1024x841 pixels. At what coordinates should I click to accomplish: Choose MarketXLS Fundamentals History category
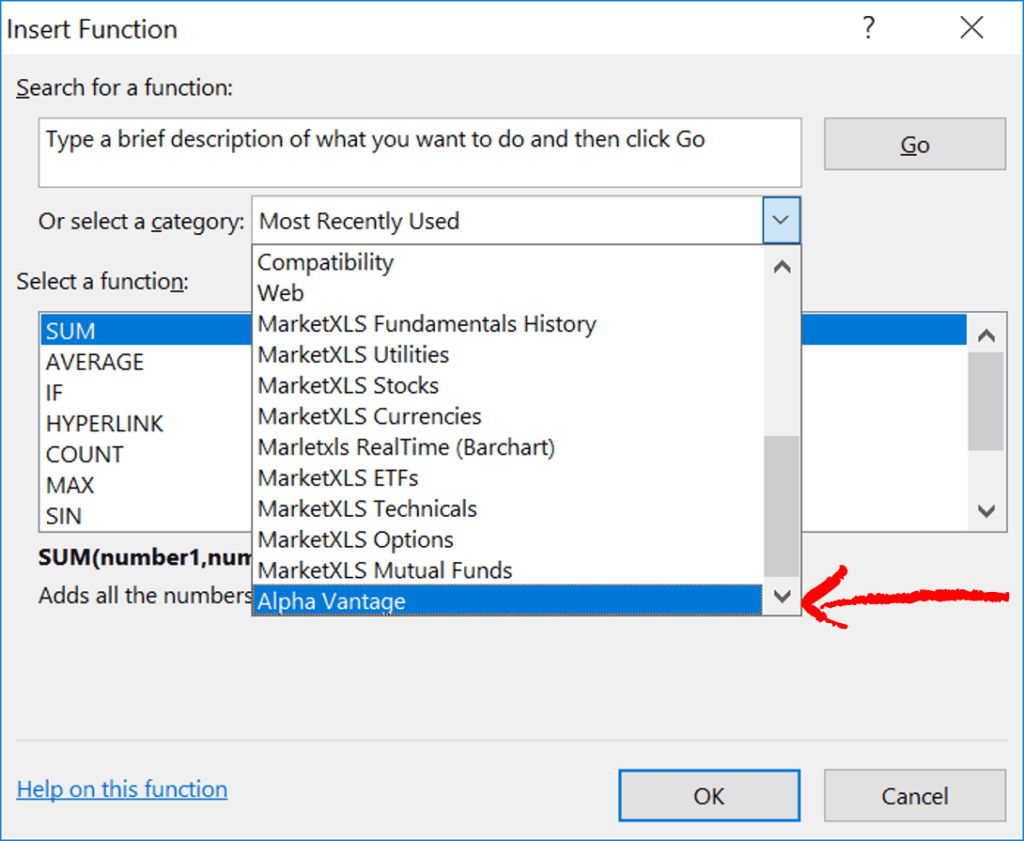click(x=507, y=324)
